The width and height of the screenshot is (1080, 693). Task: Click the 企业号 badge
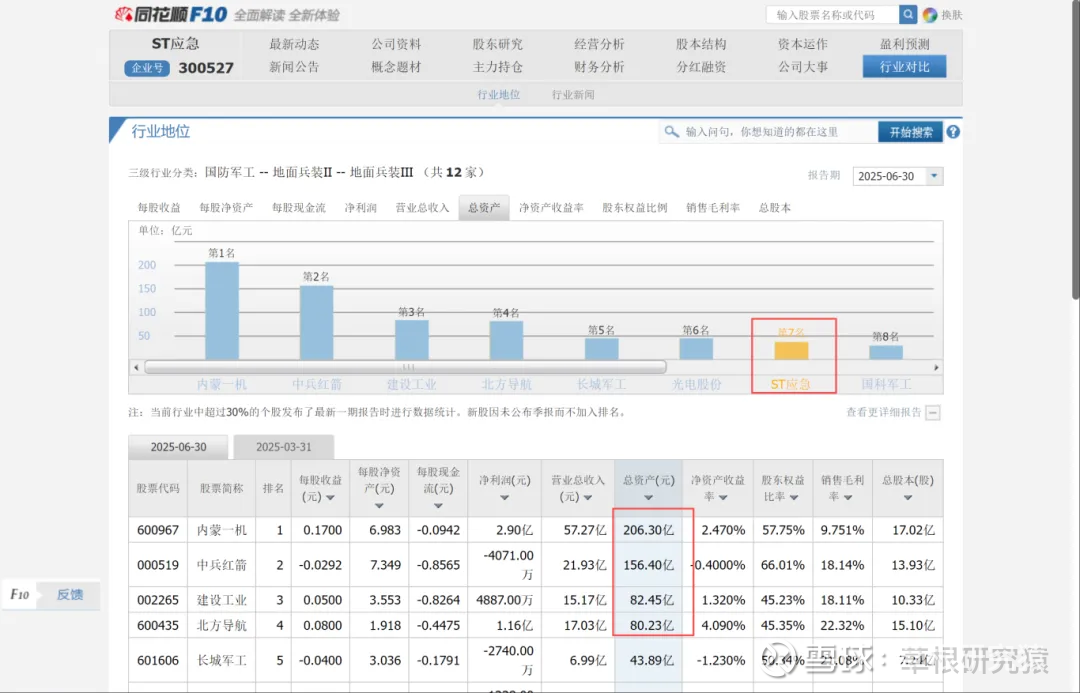click(147, 68)
